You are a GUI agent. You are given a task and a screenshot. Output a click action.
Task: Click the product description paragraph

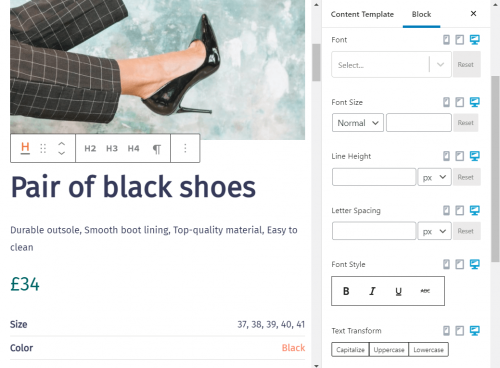154,238
